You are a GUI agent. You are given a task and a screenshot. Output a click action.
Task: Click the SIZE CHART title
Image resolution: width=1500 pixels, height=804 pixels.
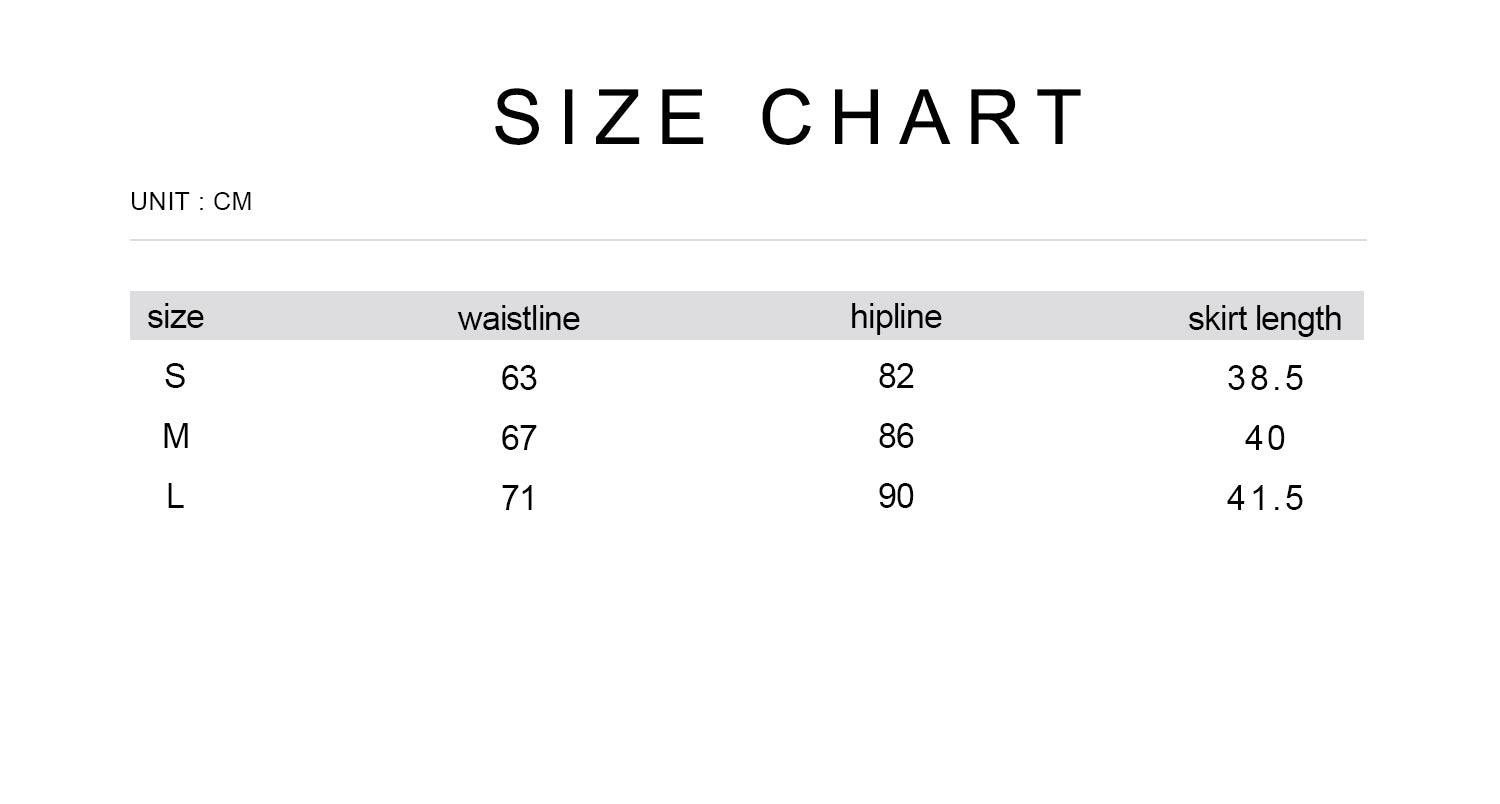coord(789,117)
